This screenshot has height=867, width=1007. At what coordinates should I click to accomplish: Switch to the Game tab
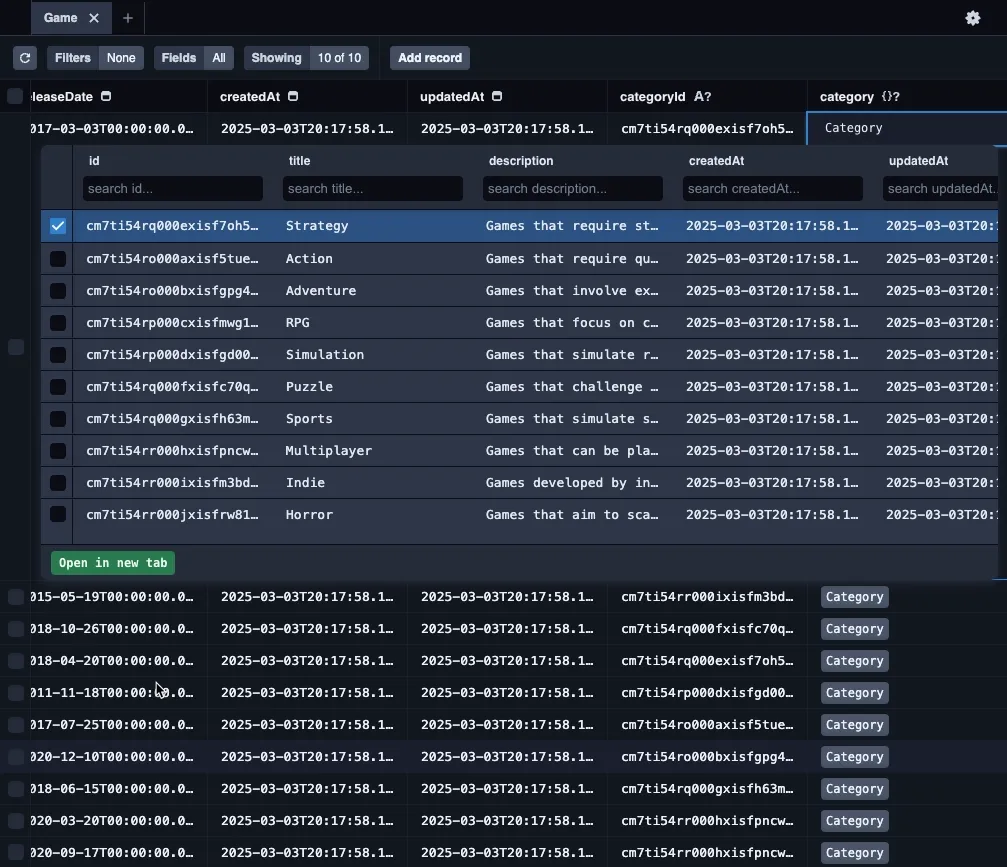point(61,18)
